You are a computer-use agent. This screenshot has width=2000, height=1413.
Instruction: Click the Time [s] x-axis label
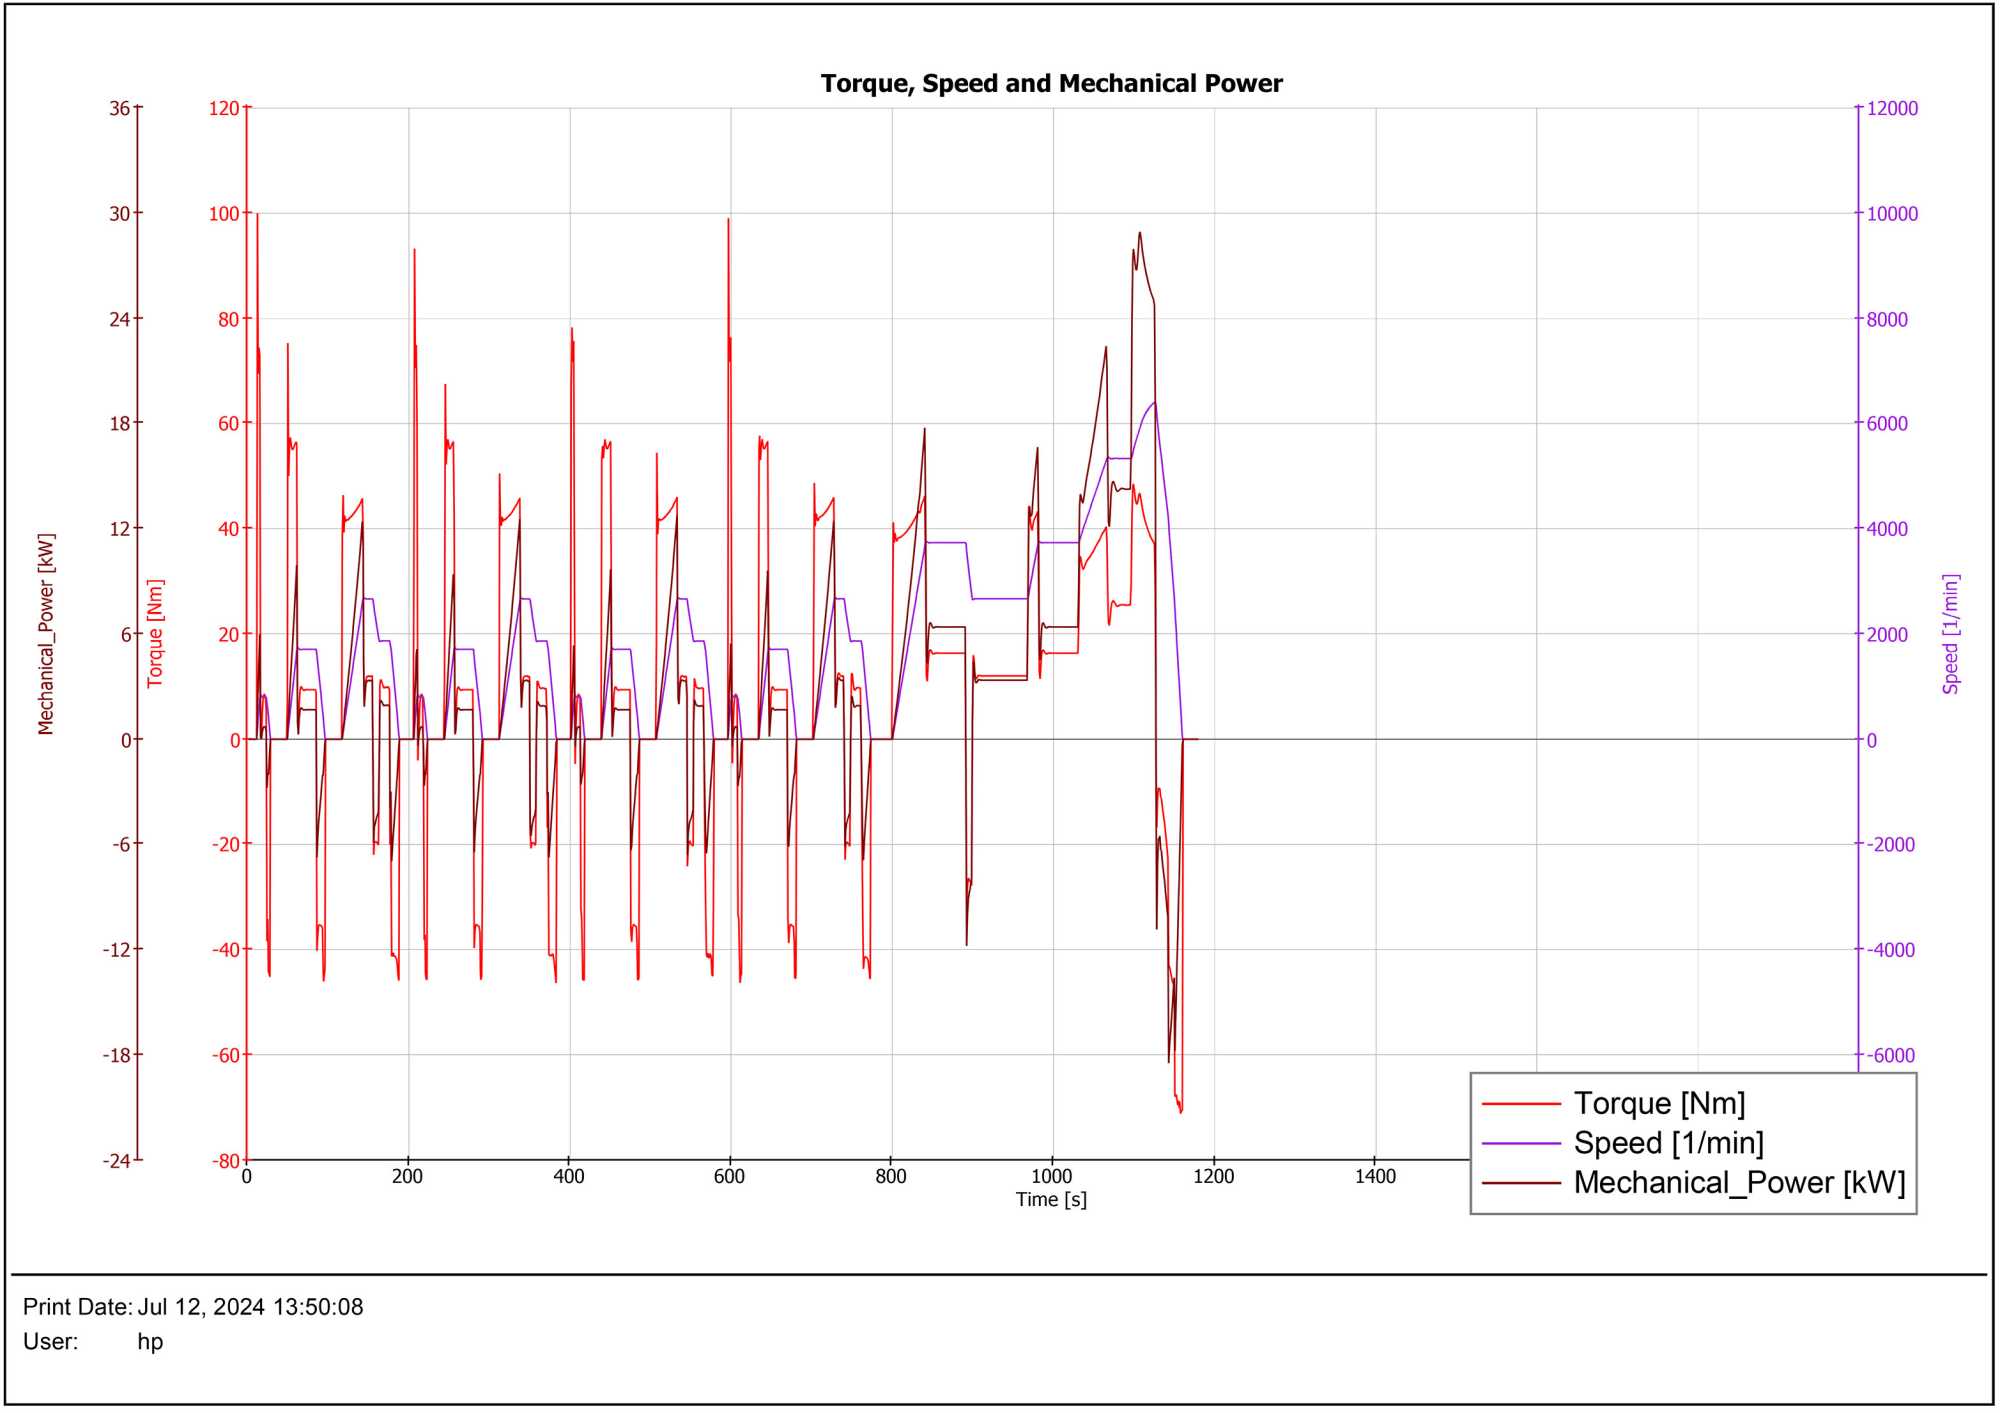point(1052,1200)
